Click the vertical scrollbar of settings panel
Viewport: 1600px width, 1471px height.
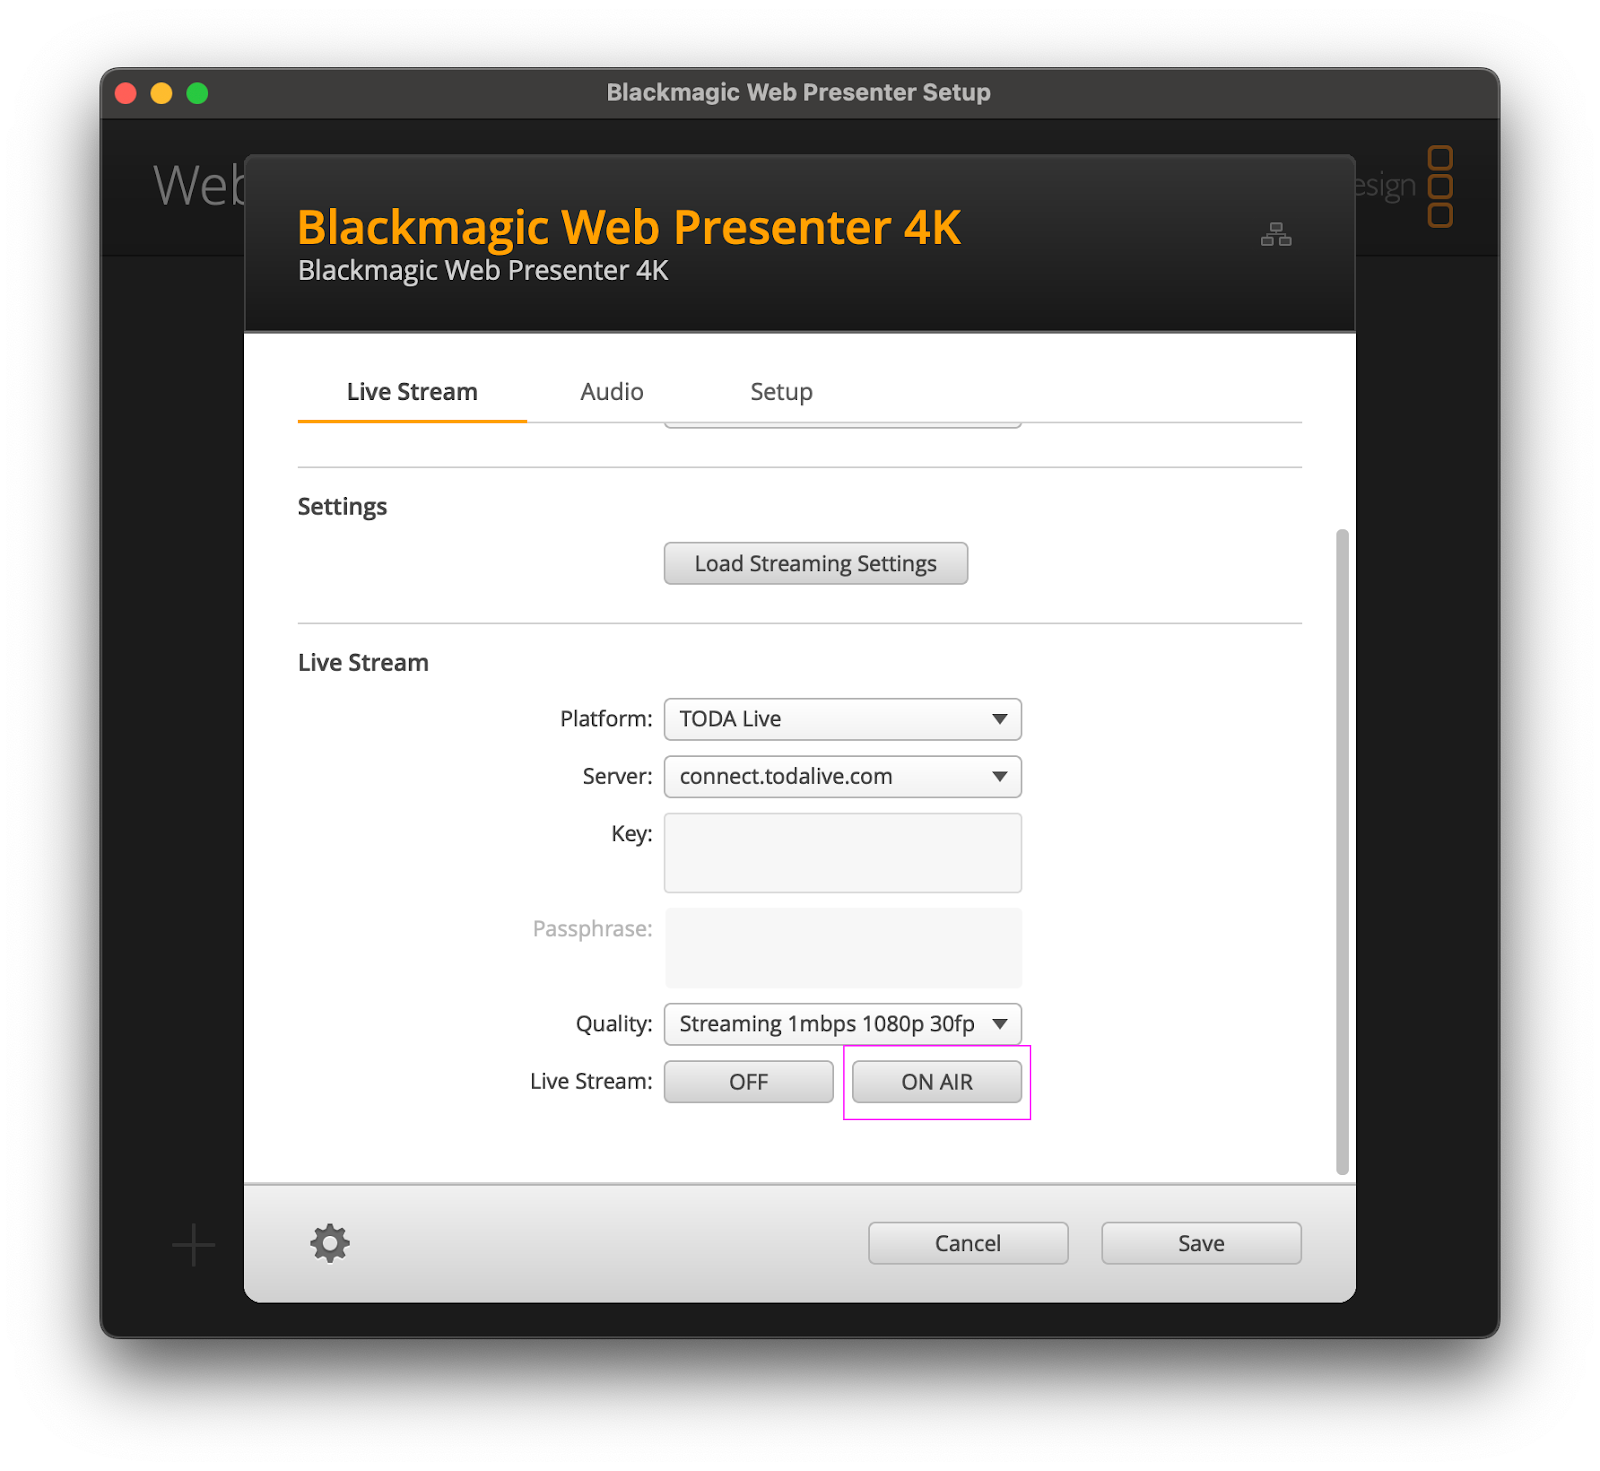click(x=1342, y=851)
